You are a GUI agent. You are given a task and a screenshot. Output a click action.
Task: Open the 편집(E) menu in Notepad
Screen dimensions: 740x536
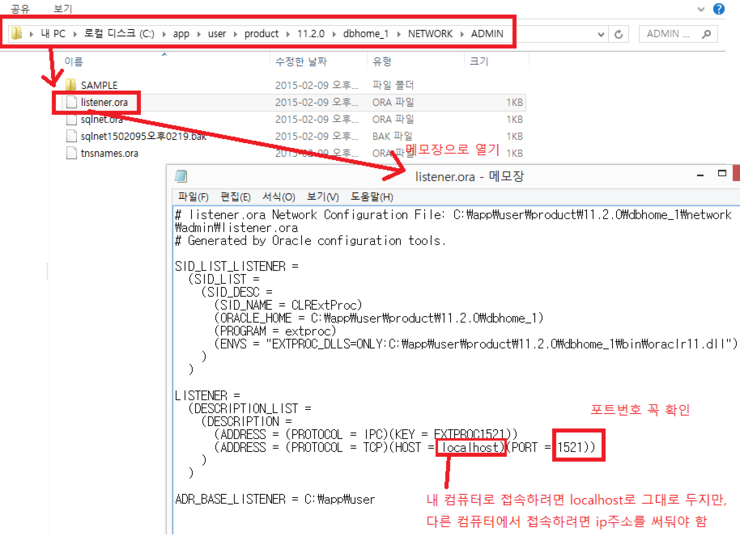(x=235, y=197)
